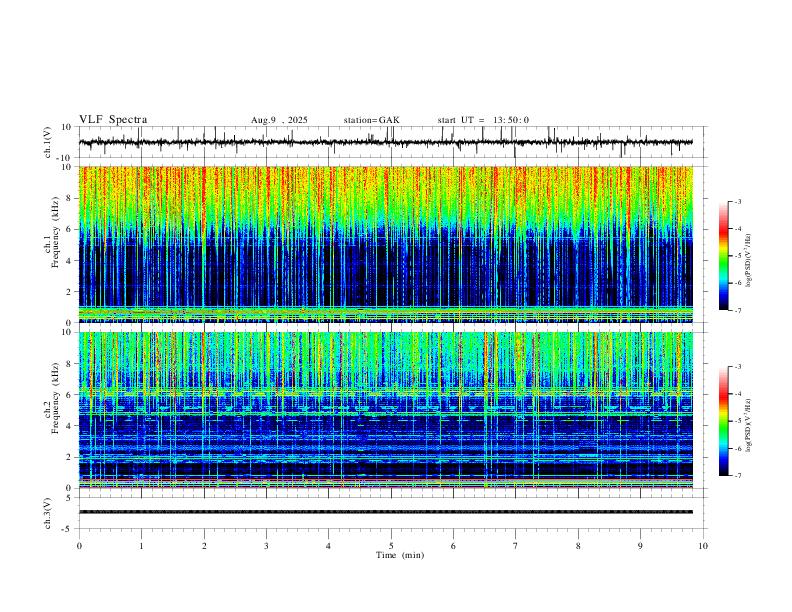
Task: Click the ch.1 spectrogram panel
Action: tap(386, 244)
